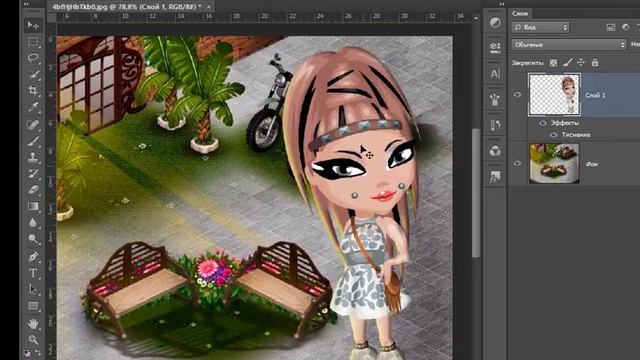Image resolution: width=640 pixels, height=360 pixels.
Task: Select the Quick Selection tool
Action: pyautogui.click(x=33, y=74)
